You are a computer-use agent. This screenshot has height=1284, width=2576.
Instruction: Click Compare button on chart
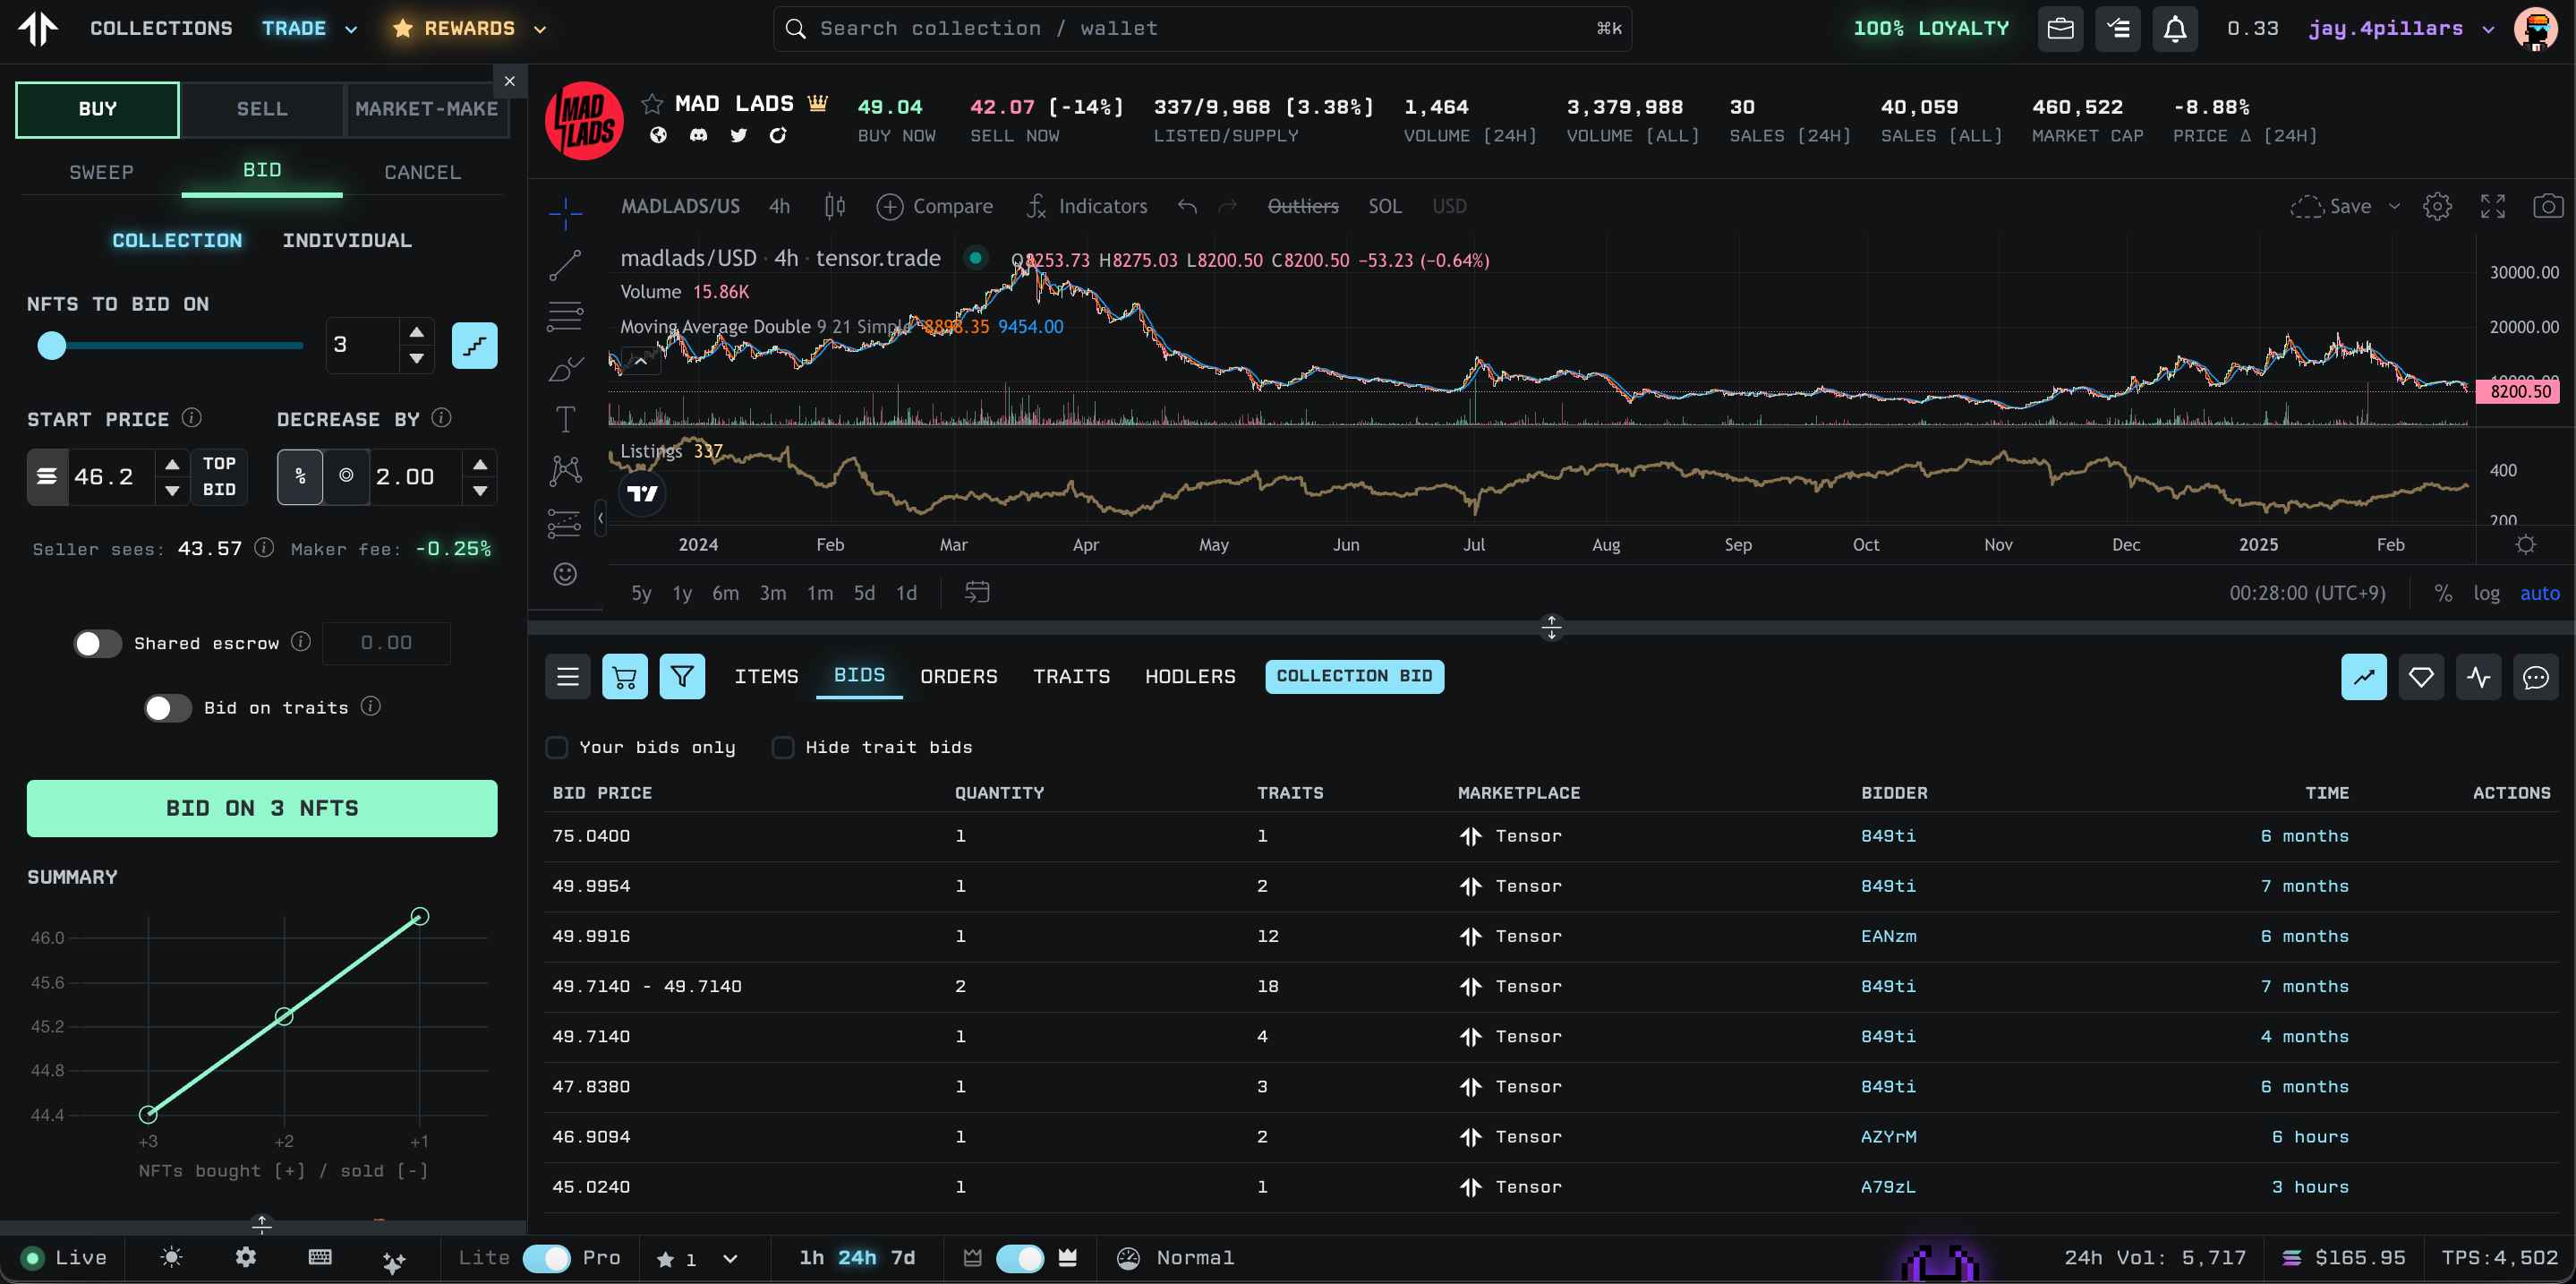tap(935, 206)
